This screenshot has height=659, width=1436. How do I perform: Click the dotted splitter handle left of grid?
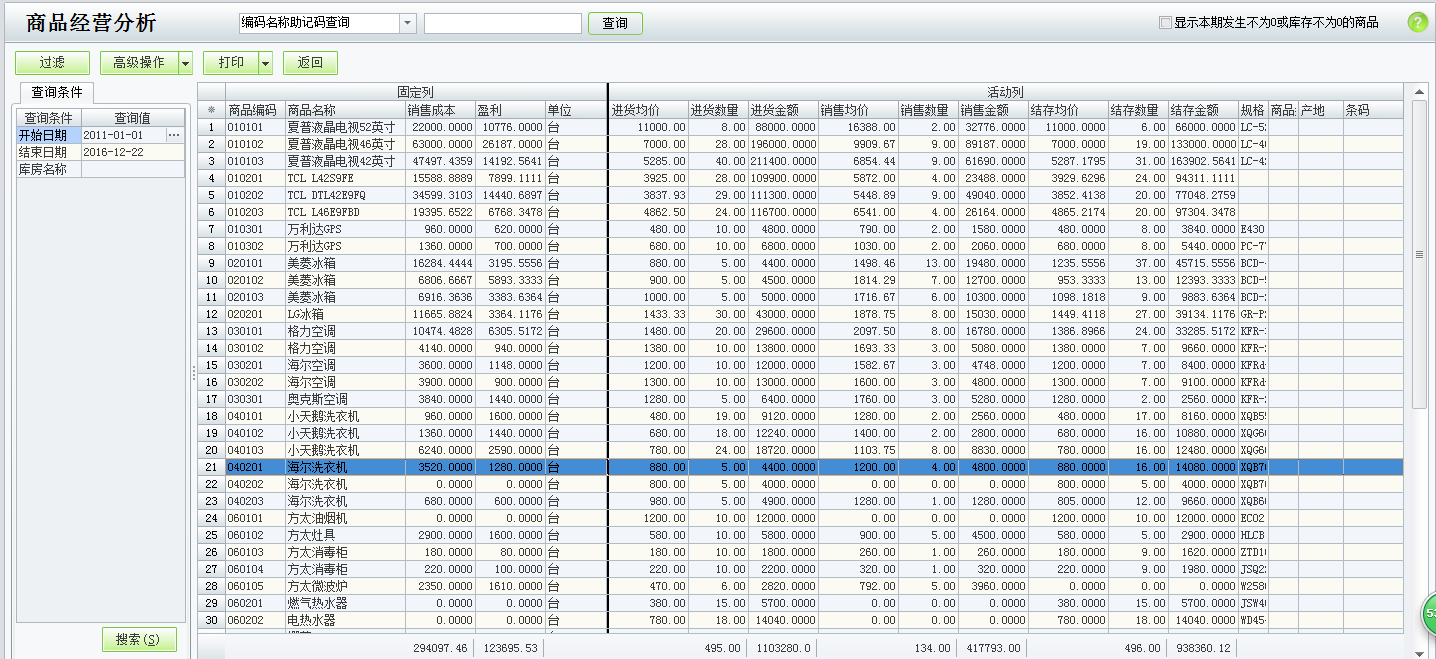click(193, 372)
